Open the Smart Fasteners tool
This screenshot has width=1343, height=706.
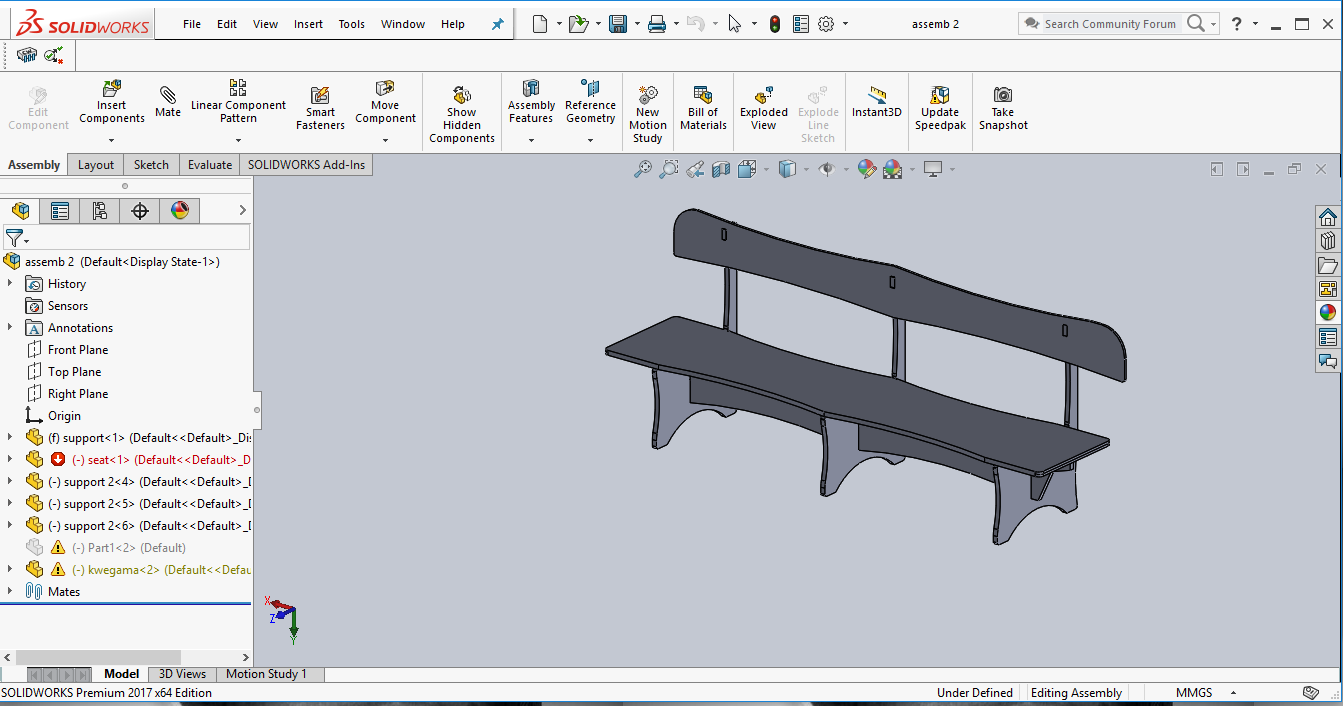[x=320, y=96]
